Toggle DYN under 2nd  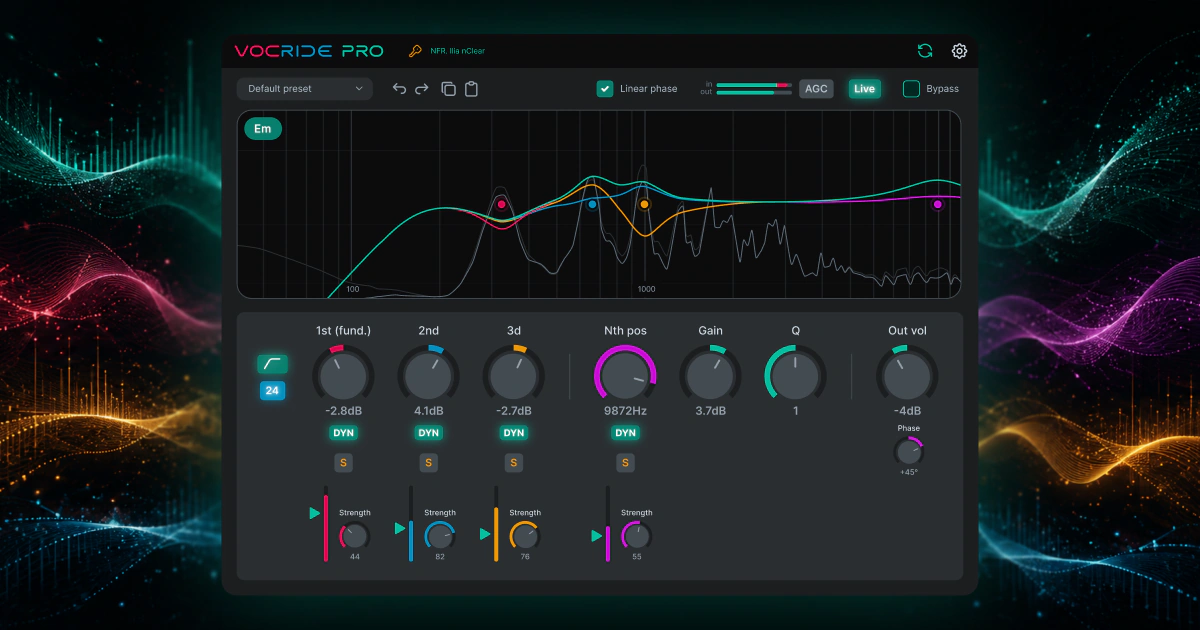click(429, 433)
